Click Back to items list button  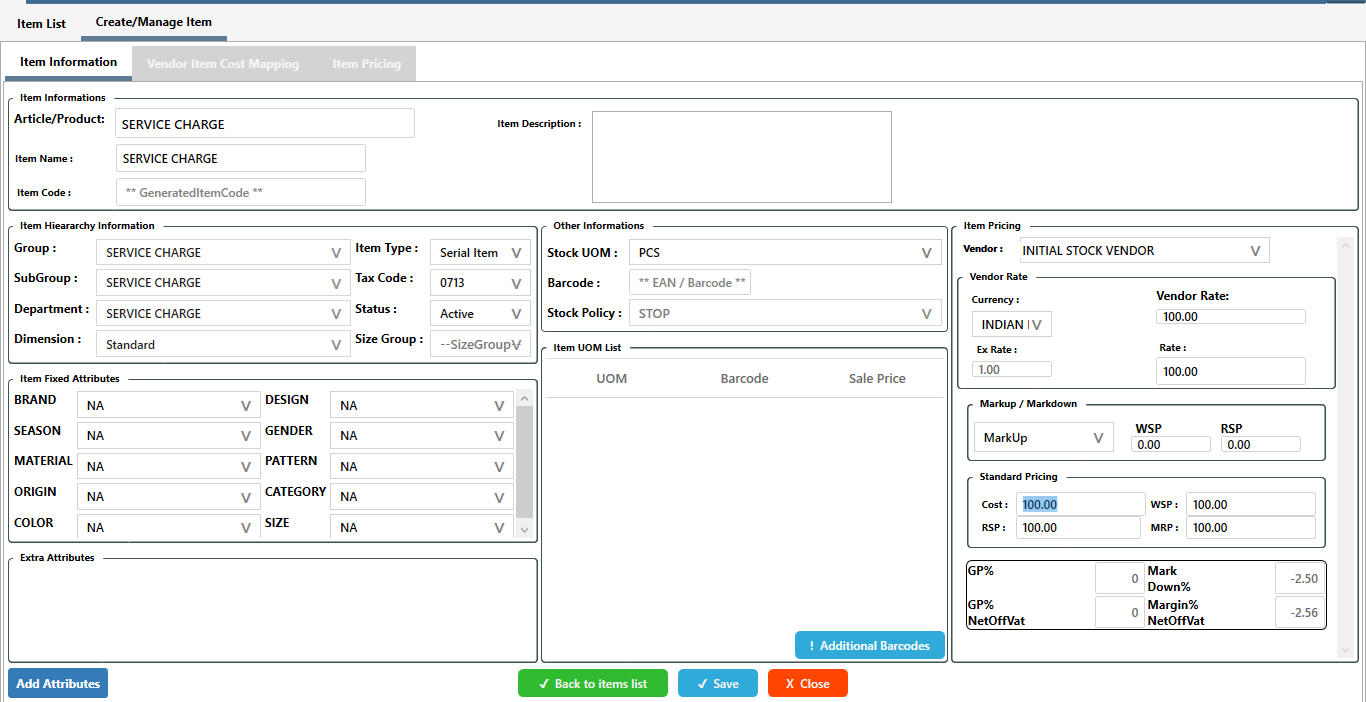592,683
